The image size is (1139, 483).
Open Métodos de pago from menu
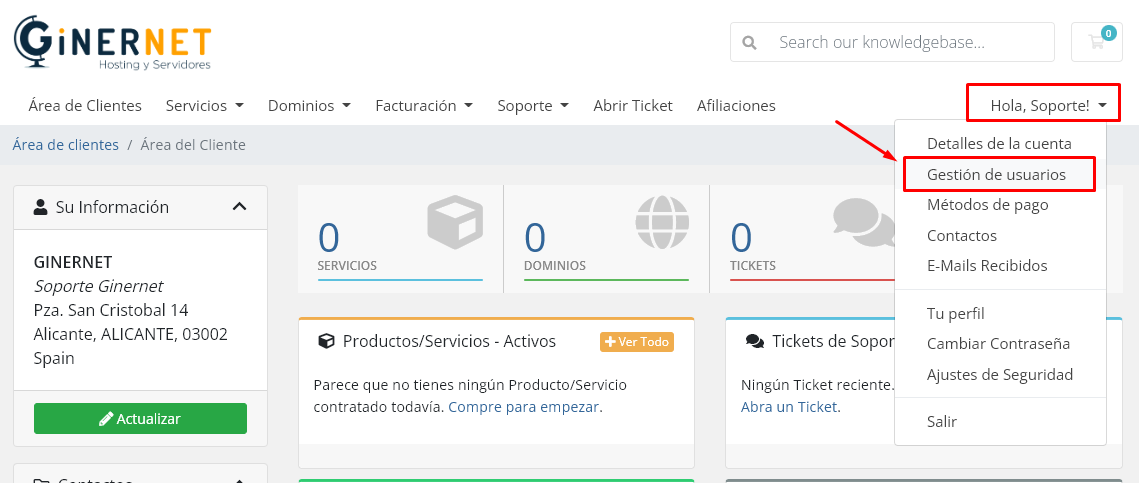click(x=987, y=204)
